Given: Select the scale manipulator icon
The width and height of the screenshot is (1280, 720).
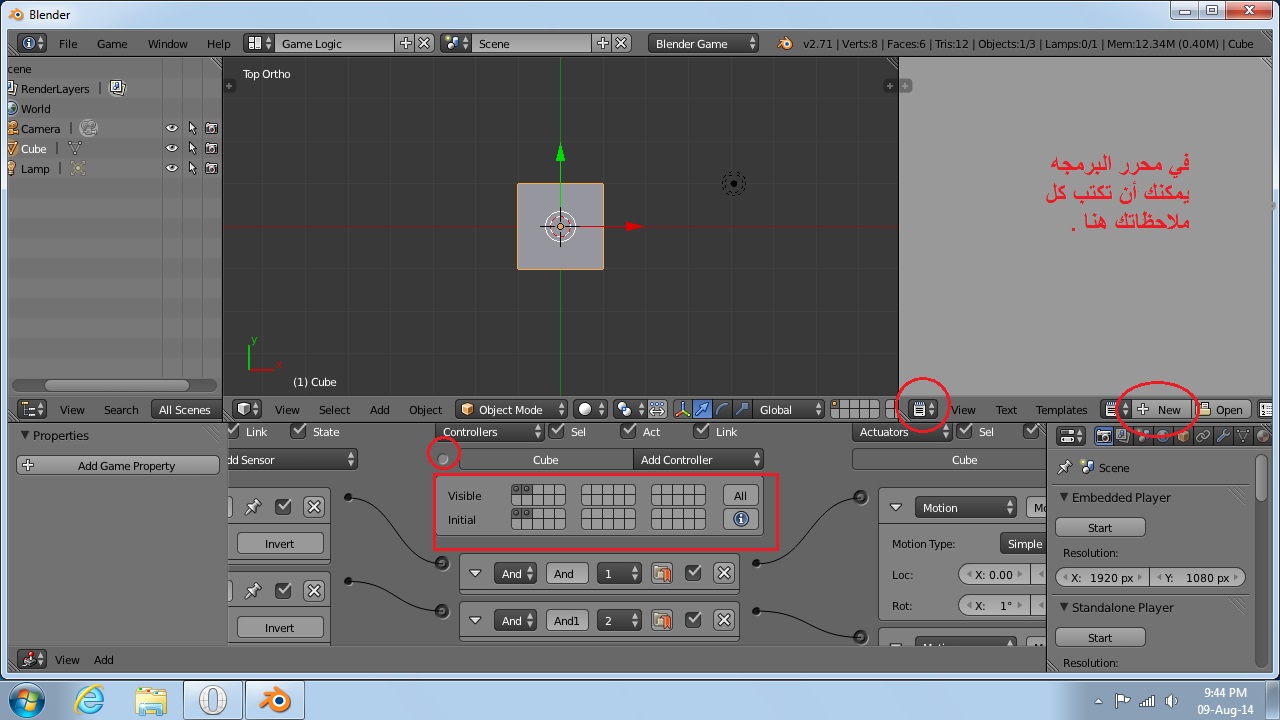Looking at the screenshot, I should 742,409.
